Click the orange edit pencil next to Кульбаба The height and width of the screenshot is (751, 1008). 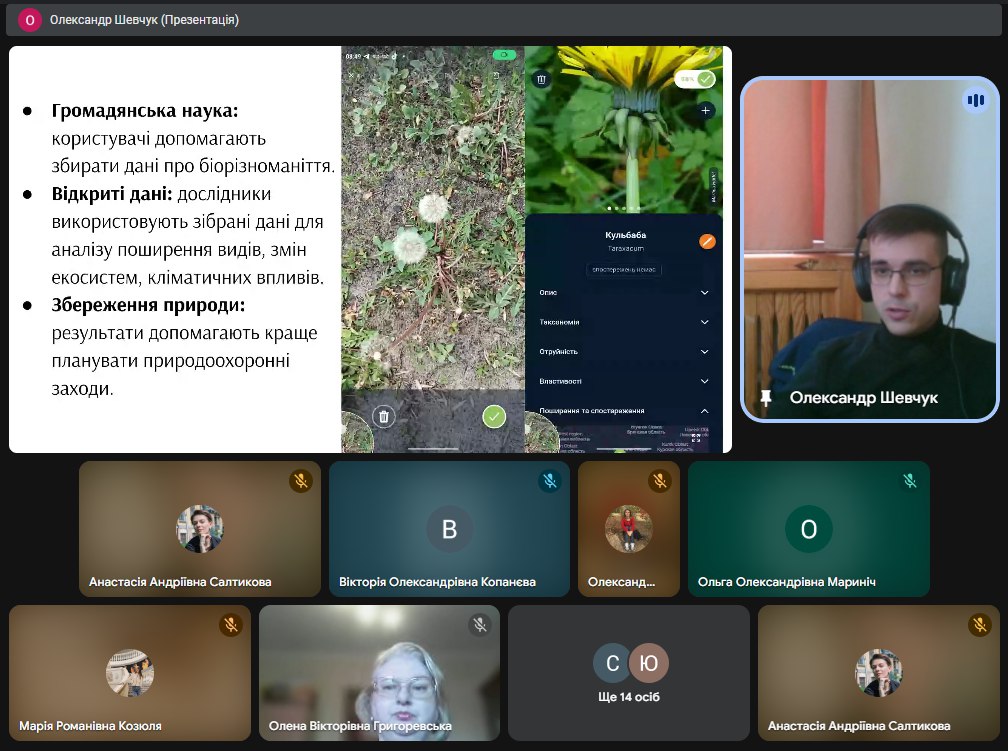tap(707, 241)
